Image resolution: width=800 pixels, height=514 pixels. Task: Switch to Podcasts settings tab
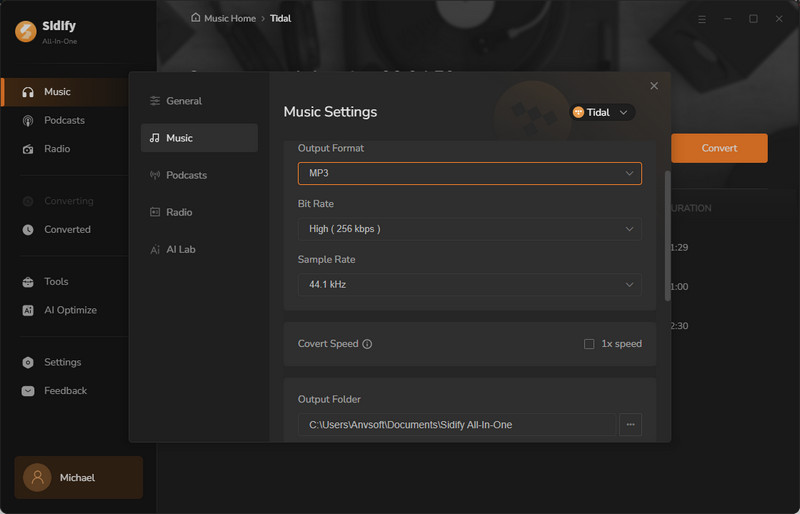[199, 175]
